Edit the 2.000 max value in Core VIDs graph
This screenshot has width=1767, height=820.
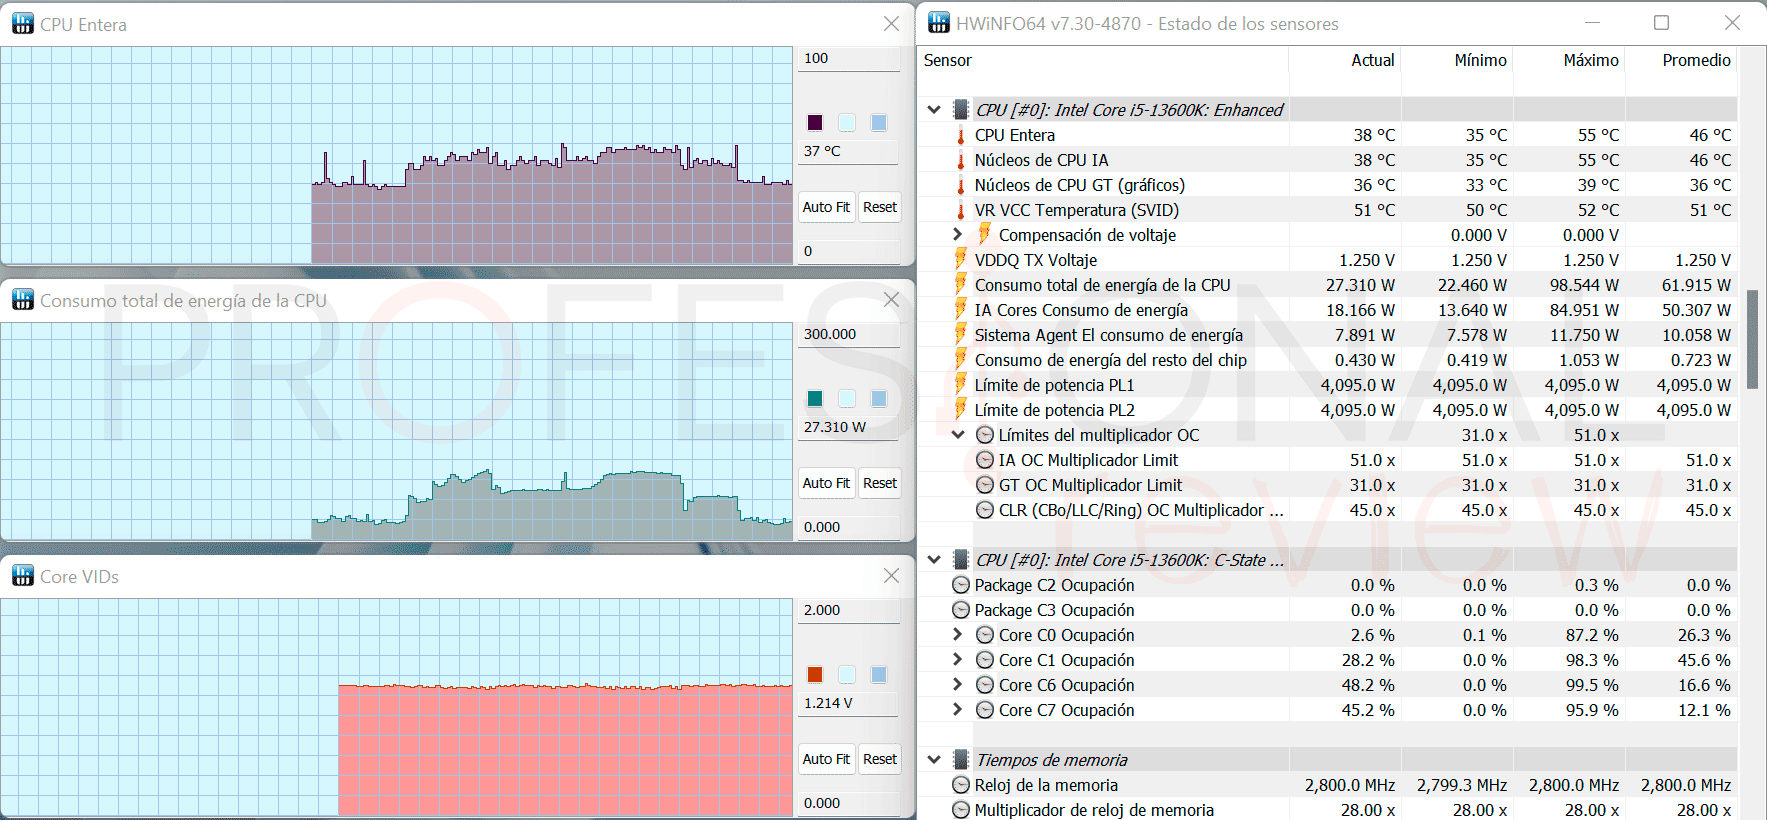click(850, 610)
